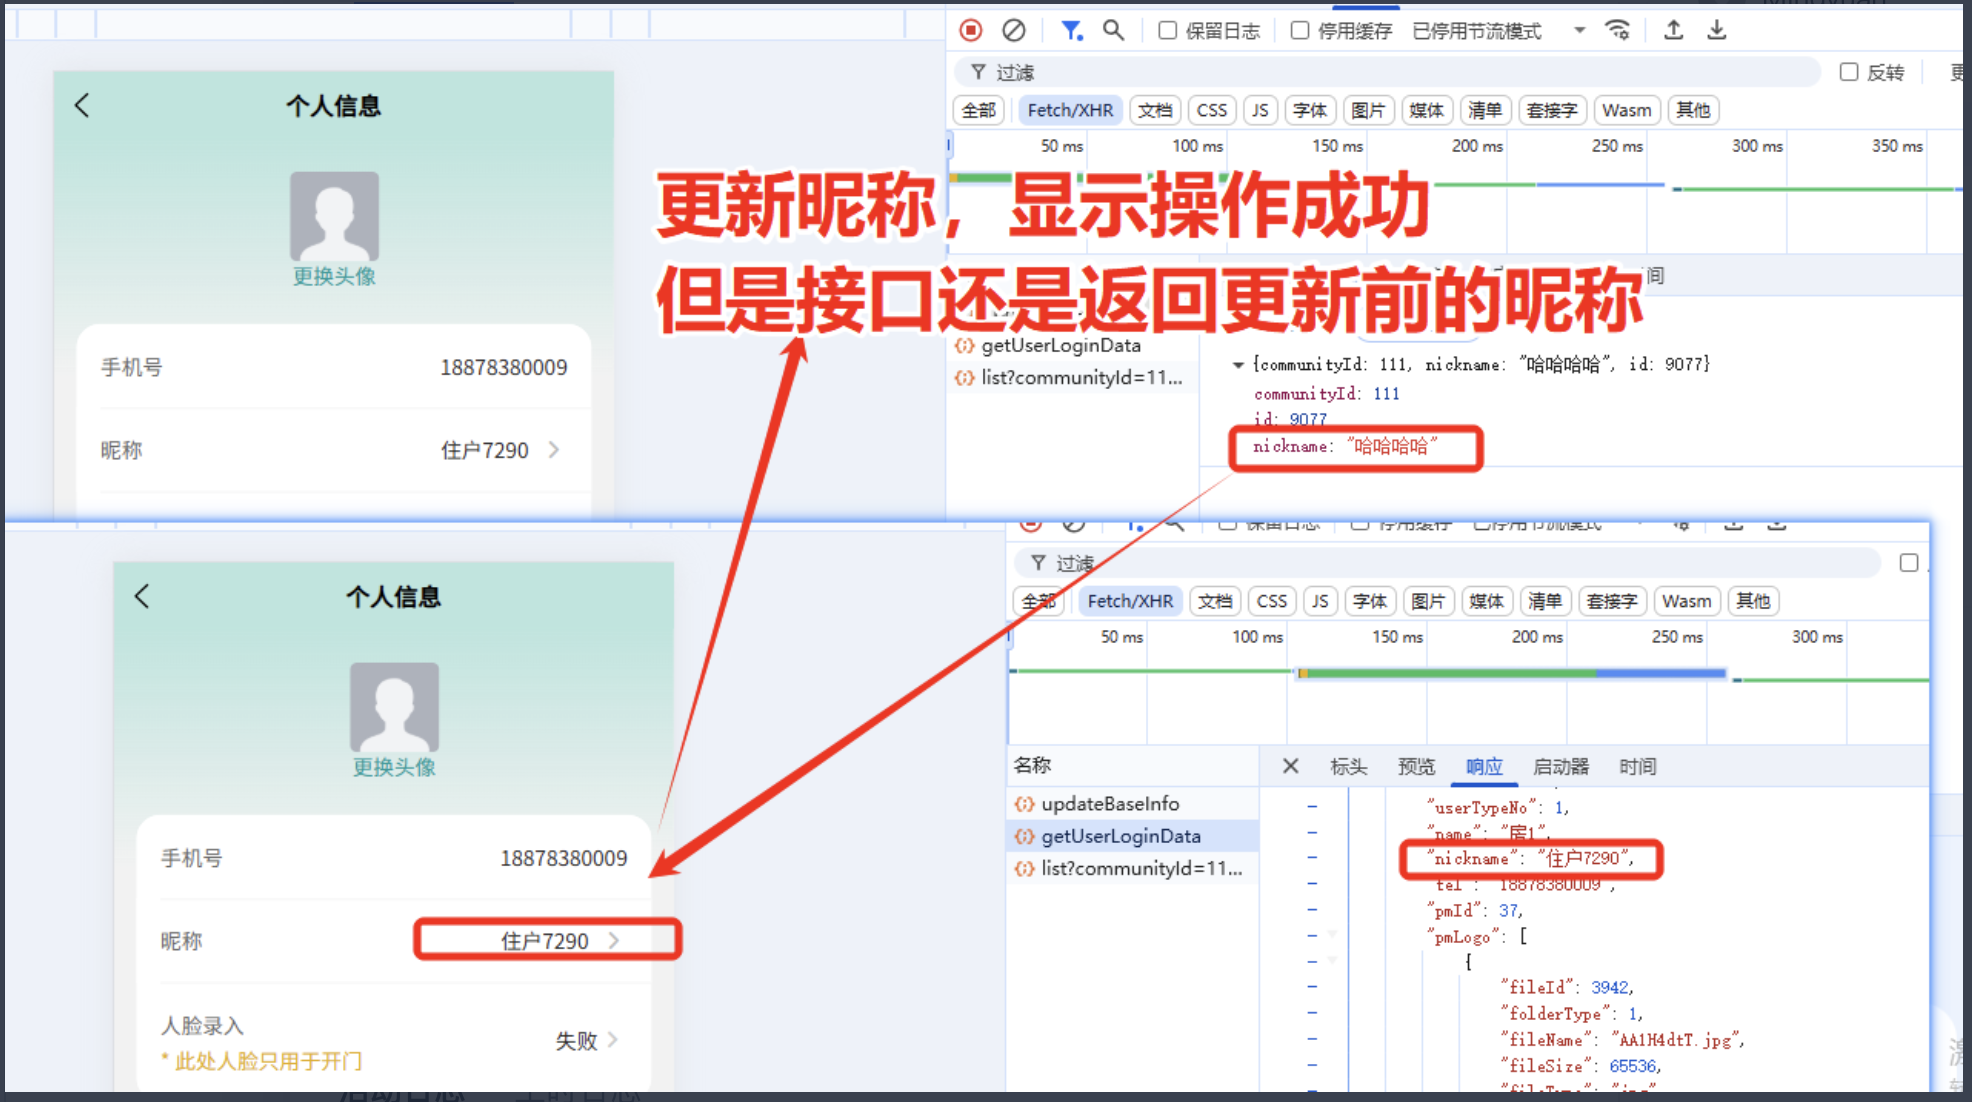Click the stop recording network log icon

coord(970,30)
